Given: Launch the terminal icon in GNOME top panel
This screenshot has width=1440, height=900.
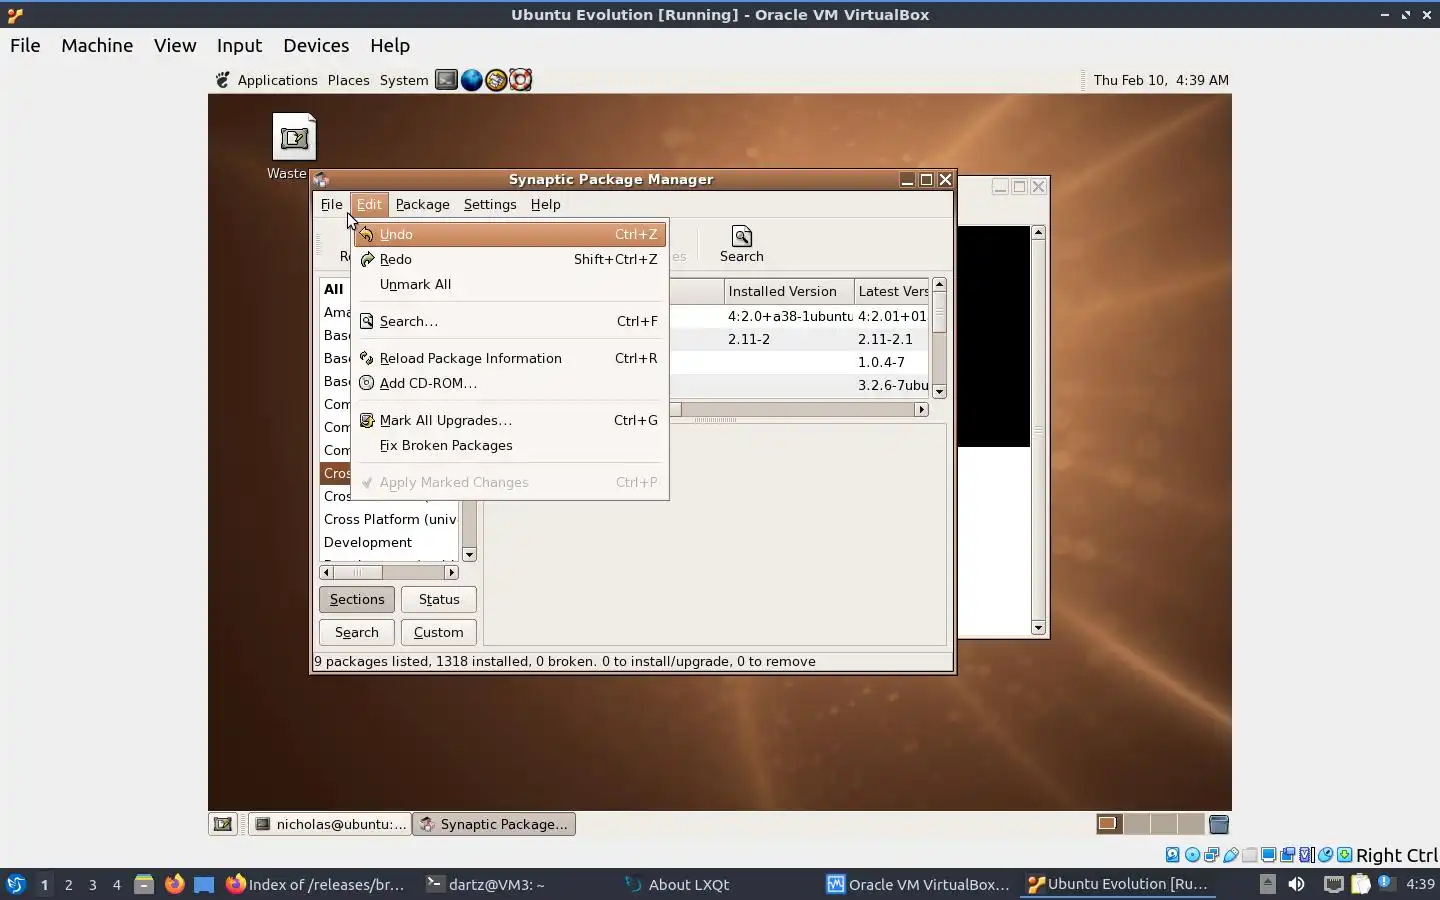Looking at the screenshot, I should (x=446, y=80).
